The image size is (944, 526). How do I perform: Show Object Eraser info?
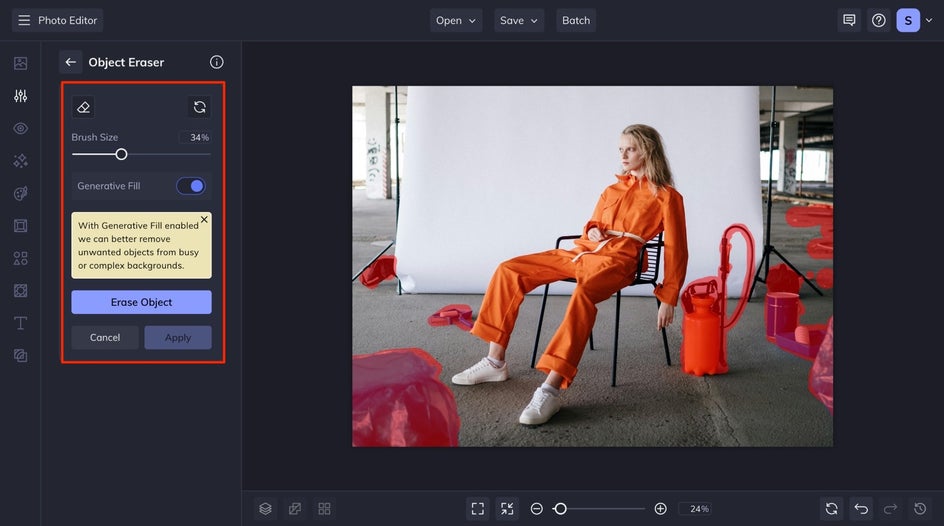[217, 62]
